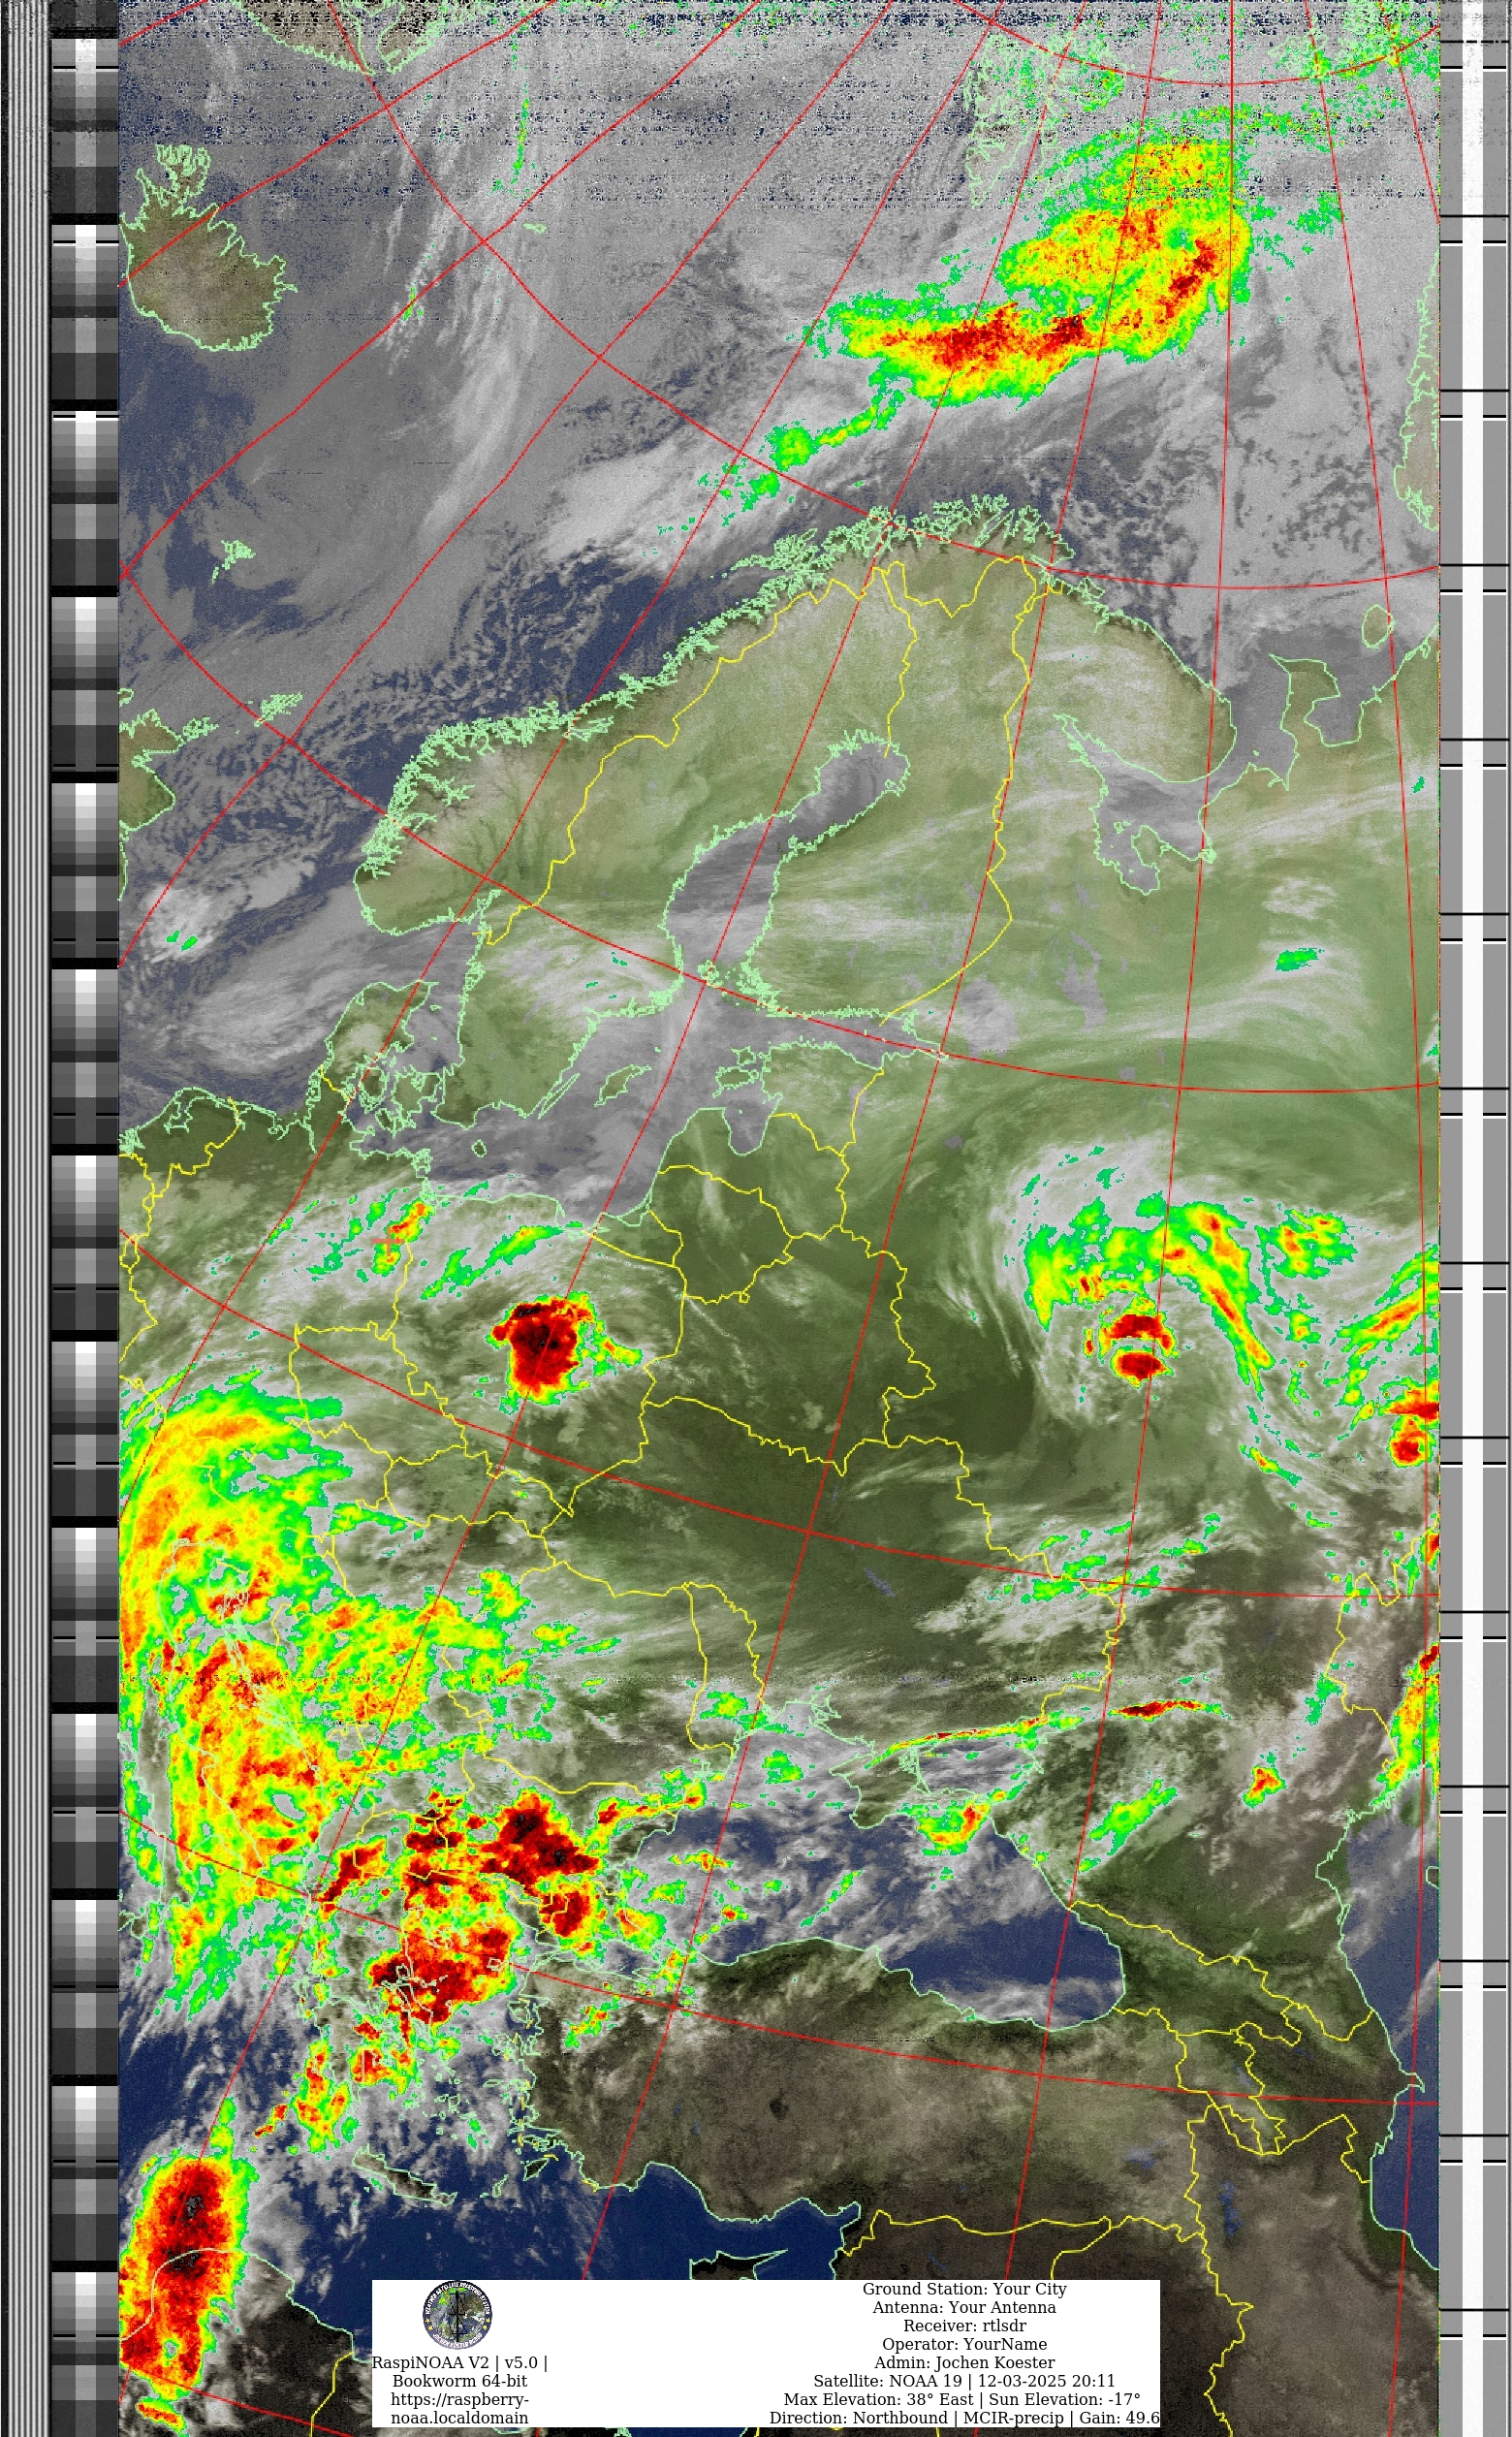The width and height of the screenshot is (1512, 2437).
Task: Click 'Ground Station: Your City' line
Action: point(965,2289)
